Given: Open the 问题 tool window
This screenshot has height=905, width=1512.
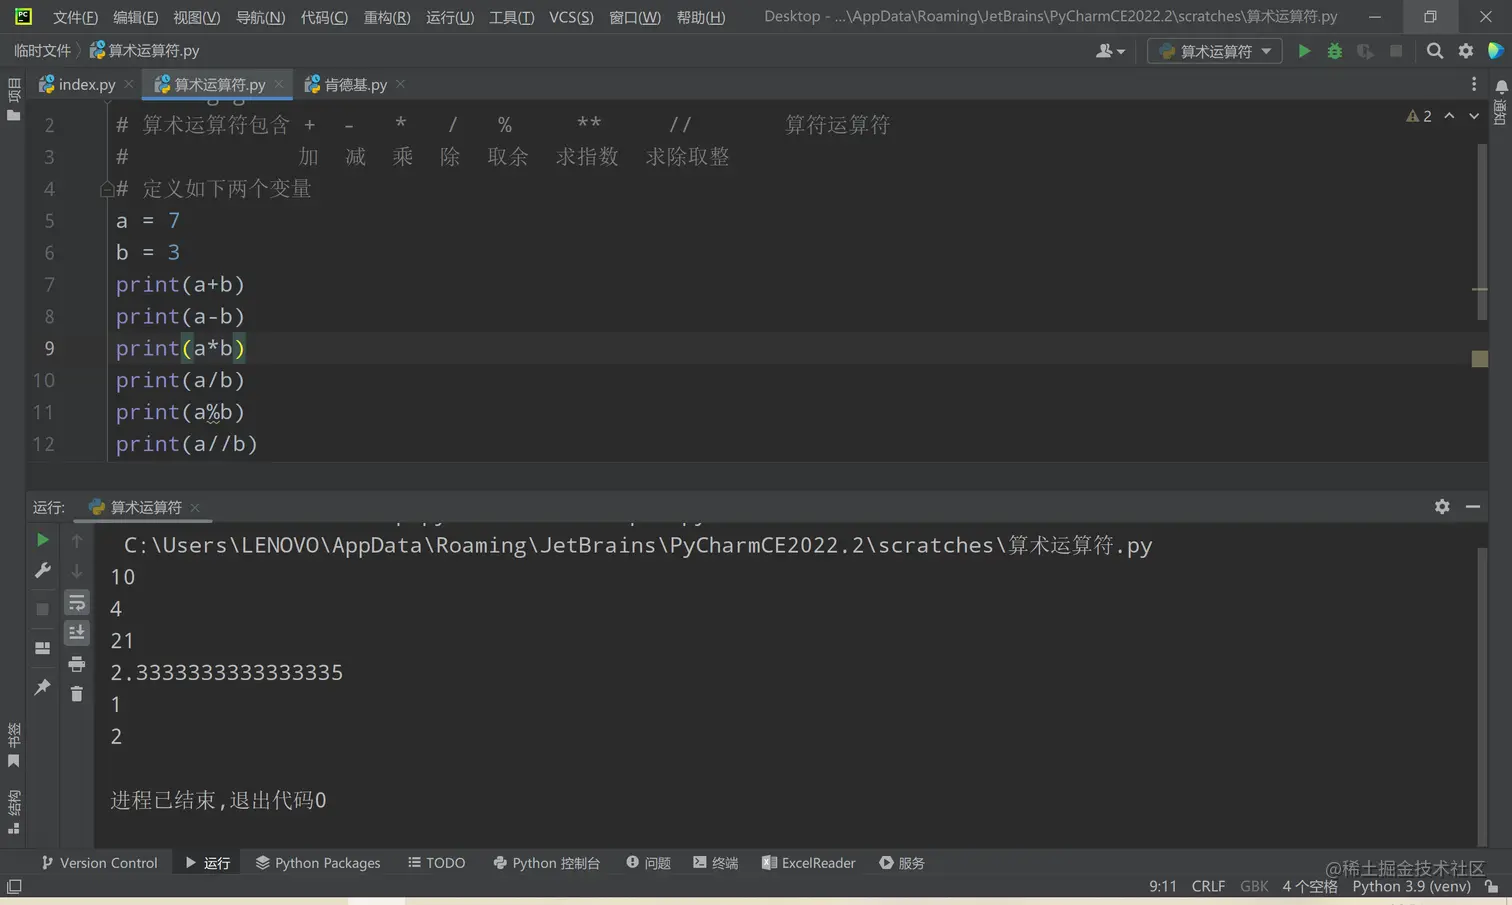Looking at the screenshot, I should [x=648, y=863].
